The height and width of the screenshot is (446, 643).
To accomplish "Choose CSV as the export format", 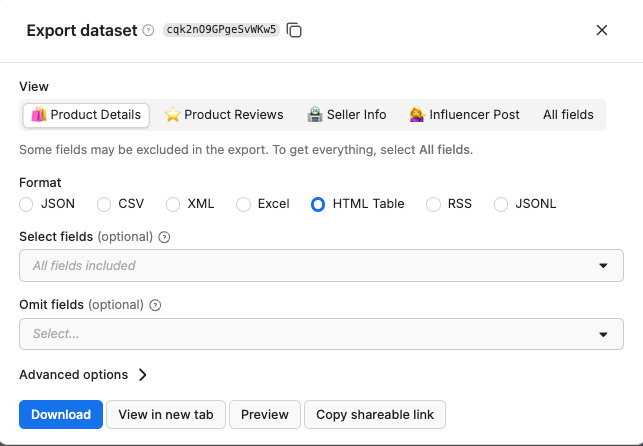I will coord(104,204).
